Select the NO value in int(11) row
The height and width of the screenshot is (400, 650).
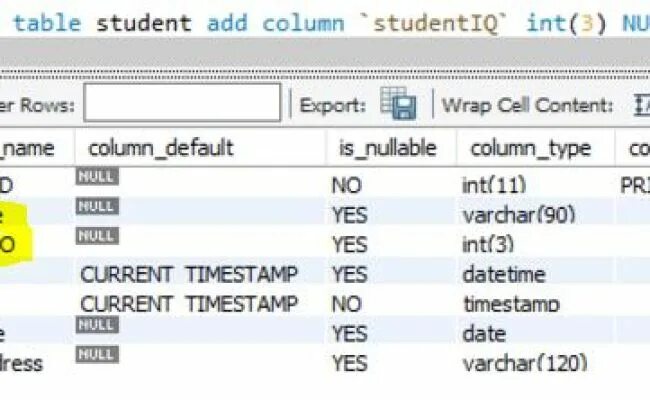[347, 184]
